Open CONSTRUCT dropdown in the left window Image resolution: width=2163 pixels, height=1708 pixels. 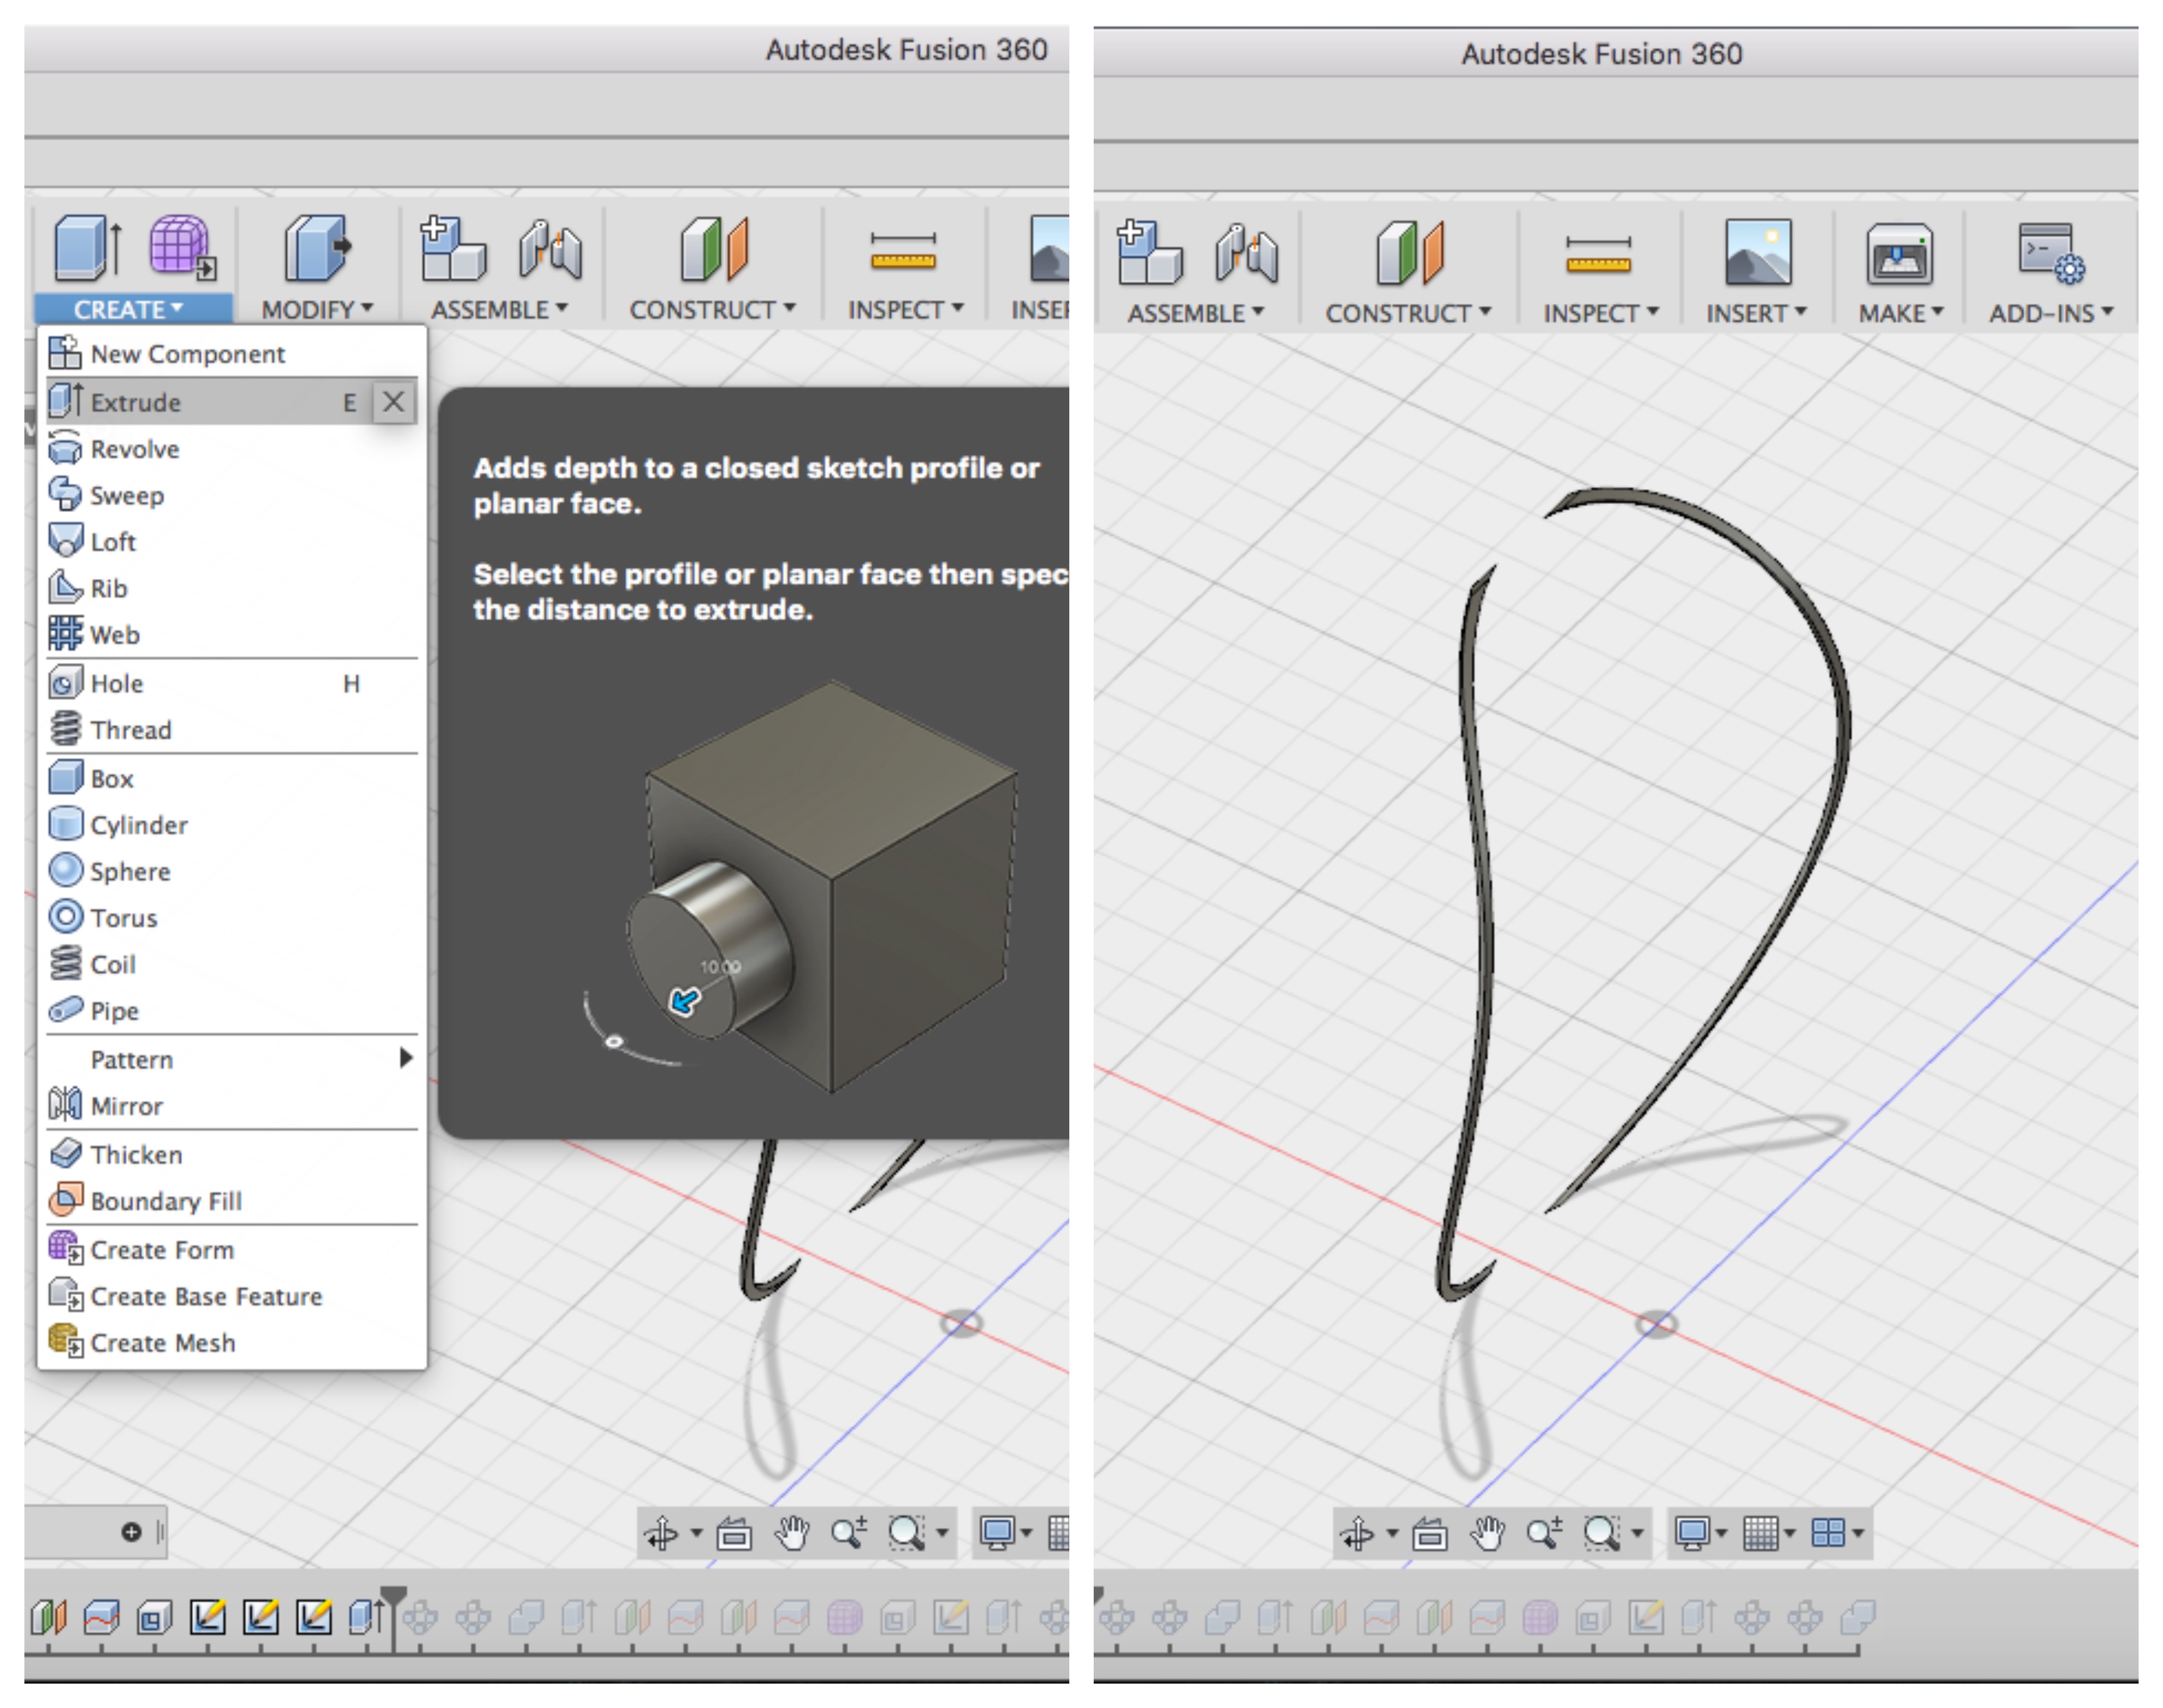pyautogui.click(x=713, y=310)
